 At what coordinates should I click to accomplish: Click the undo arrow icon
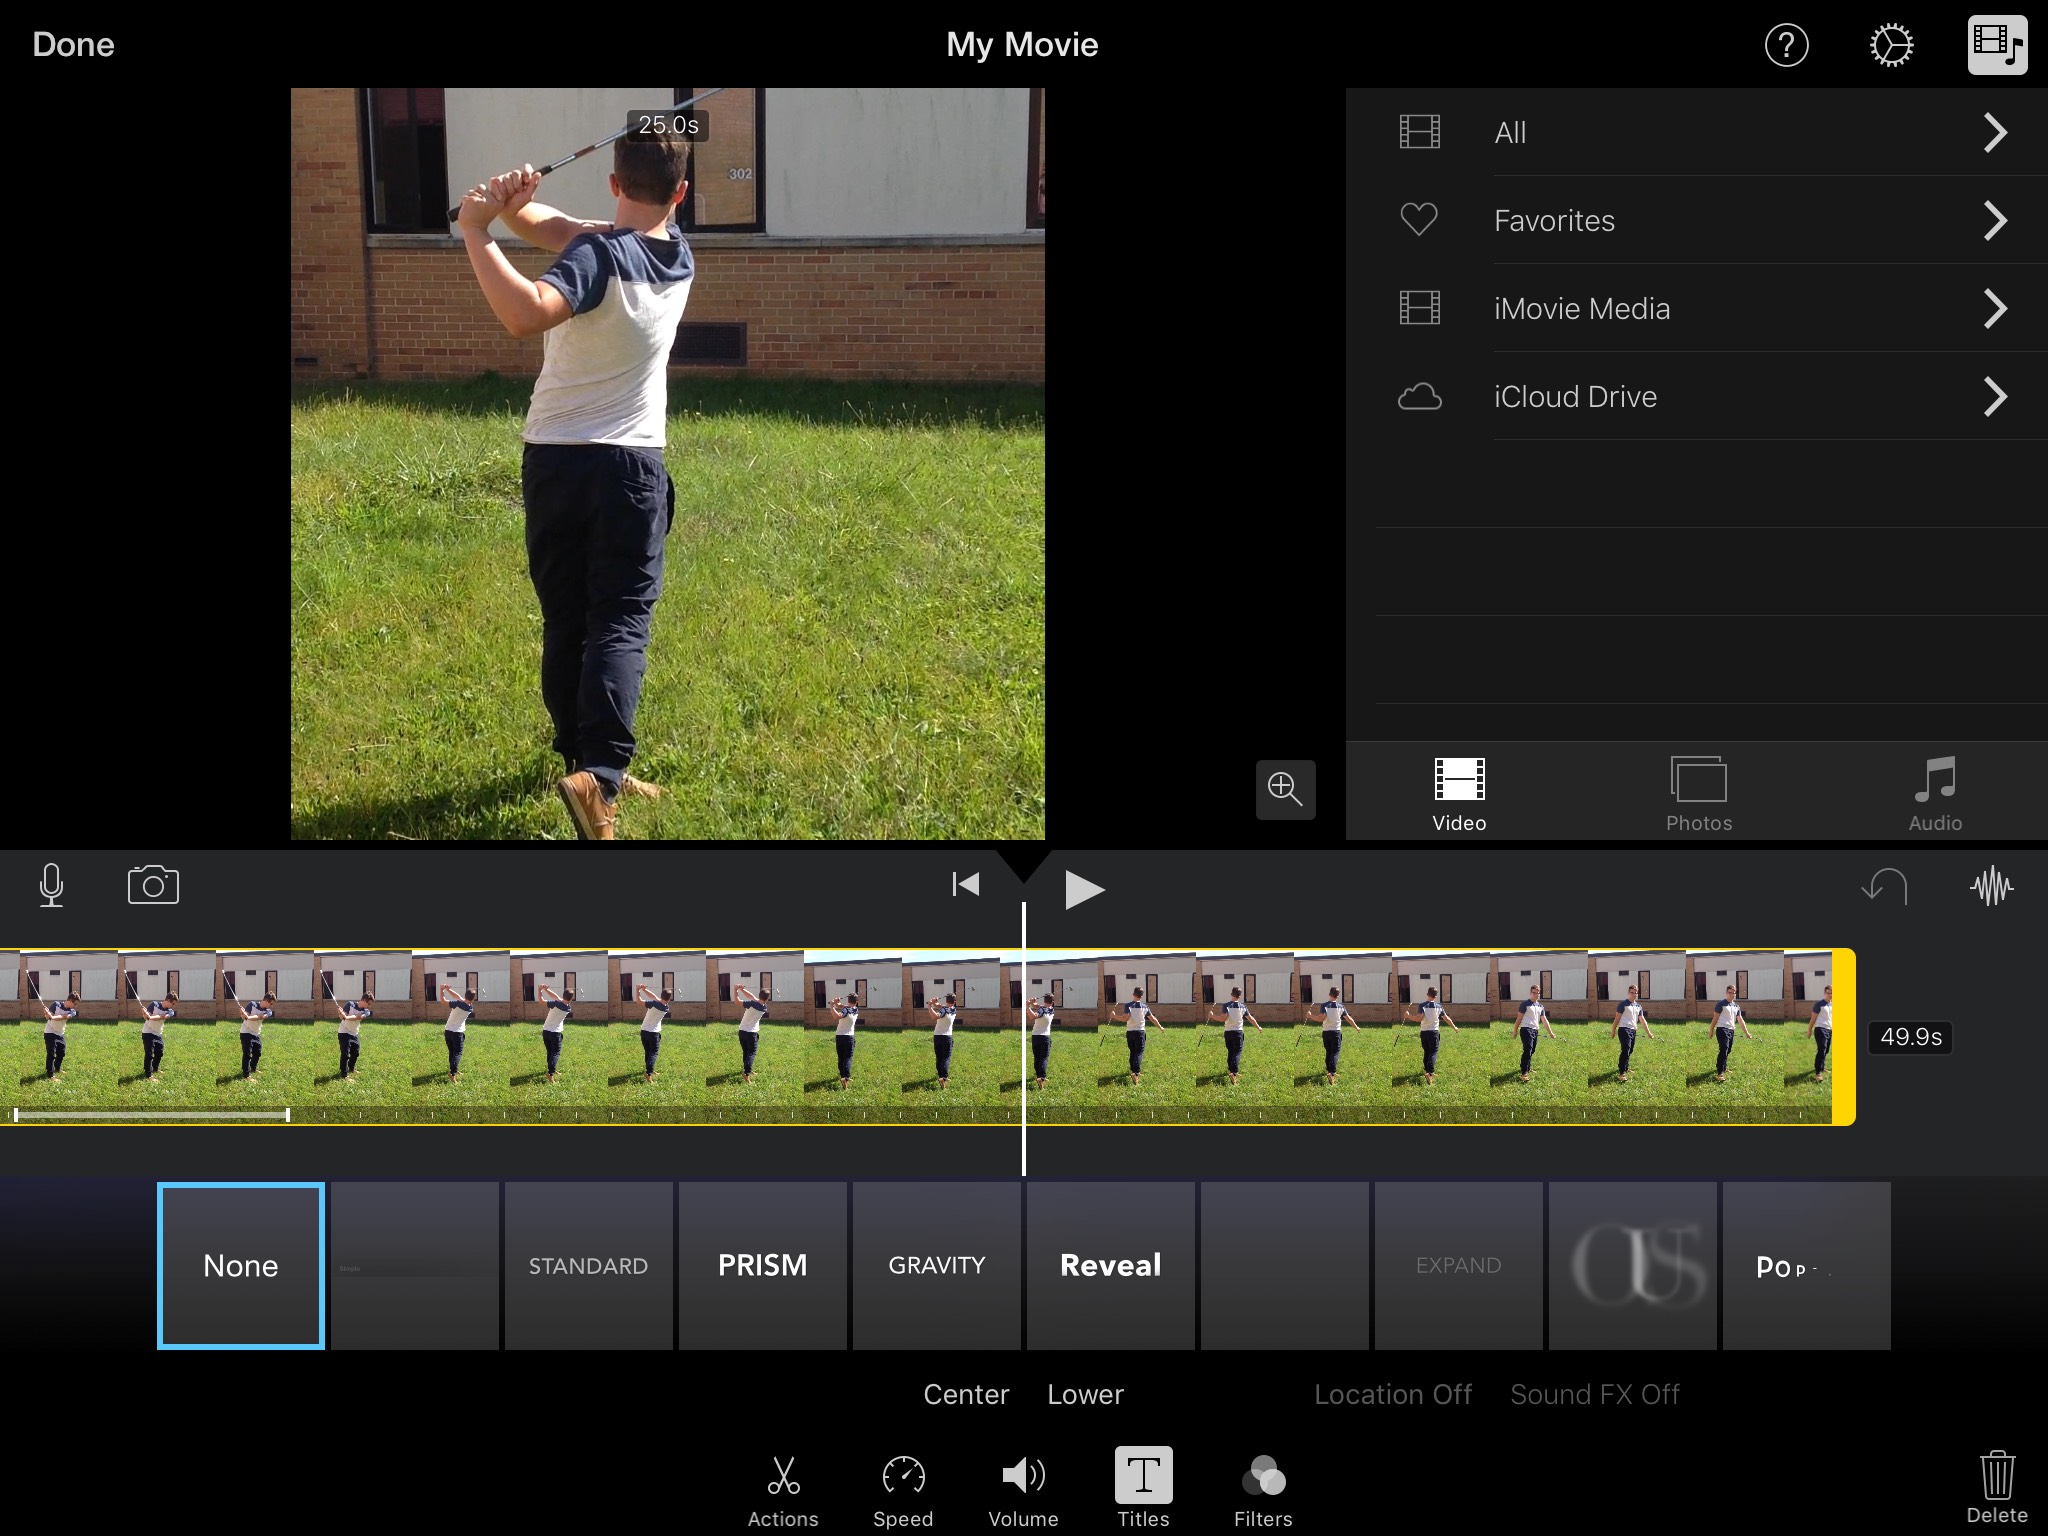(1885, 886)
